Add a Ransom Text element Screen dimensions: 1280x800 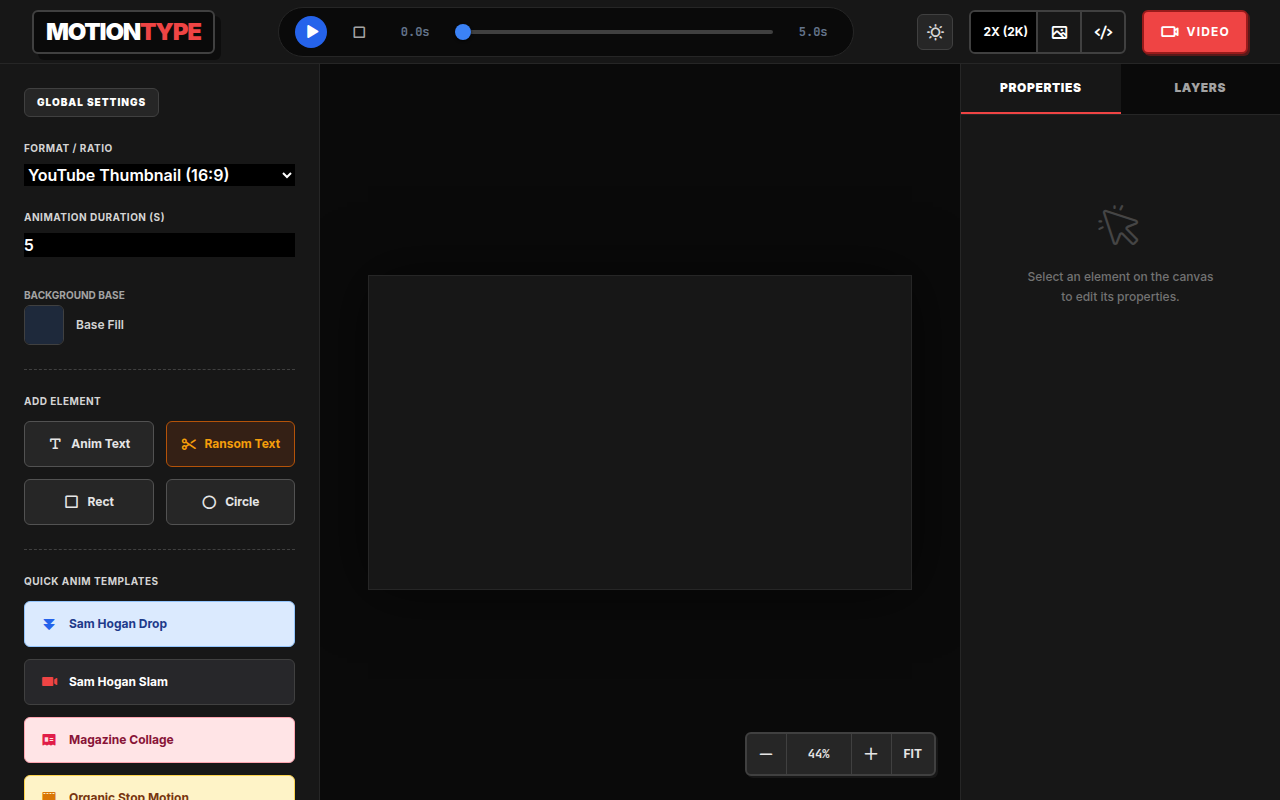tap(230, 444)
